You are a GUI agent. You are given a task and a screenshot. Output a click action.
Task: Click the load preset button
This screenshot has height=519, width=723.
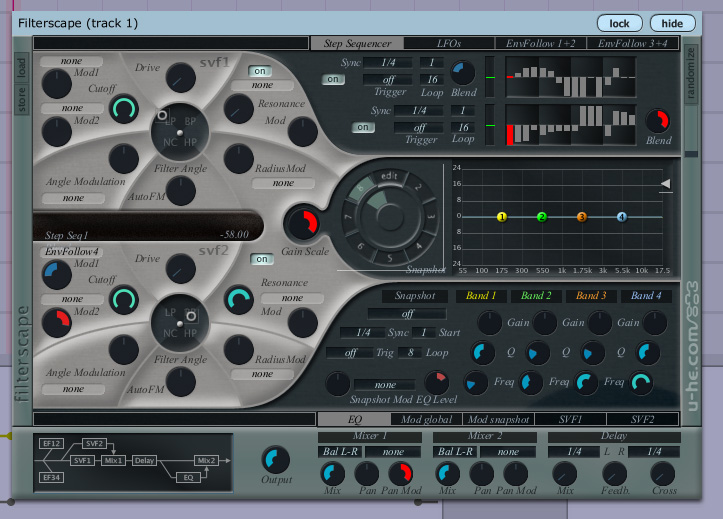pos(22,67)
